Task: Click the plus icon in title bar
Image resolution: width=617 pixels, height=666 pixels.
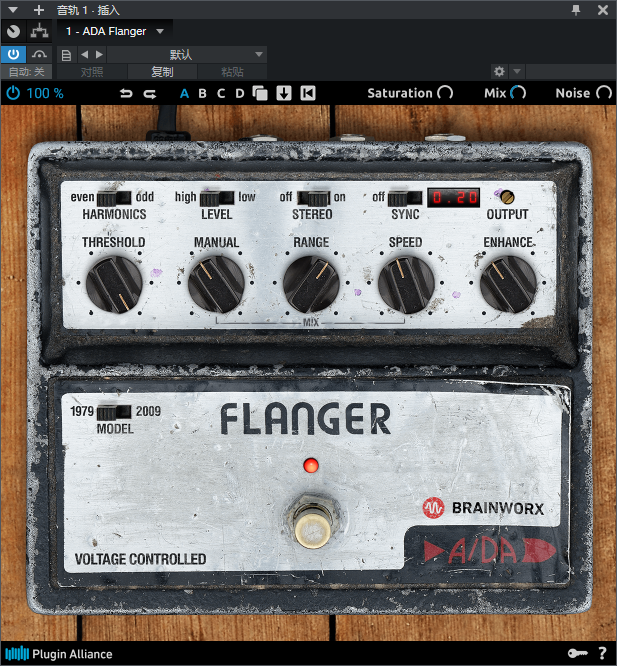Action: [x=39, y=10]
